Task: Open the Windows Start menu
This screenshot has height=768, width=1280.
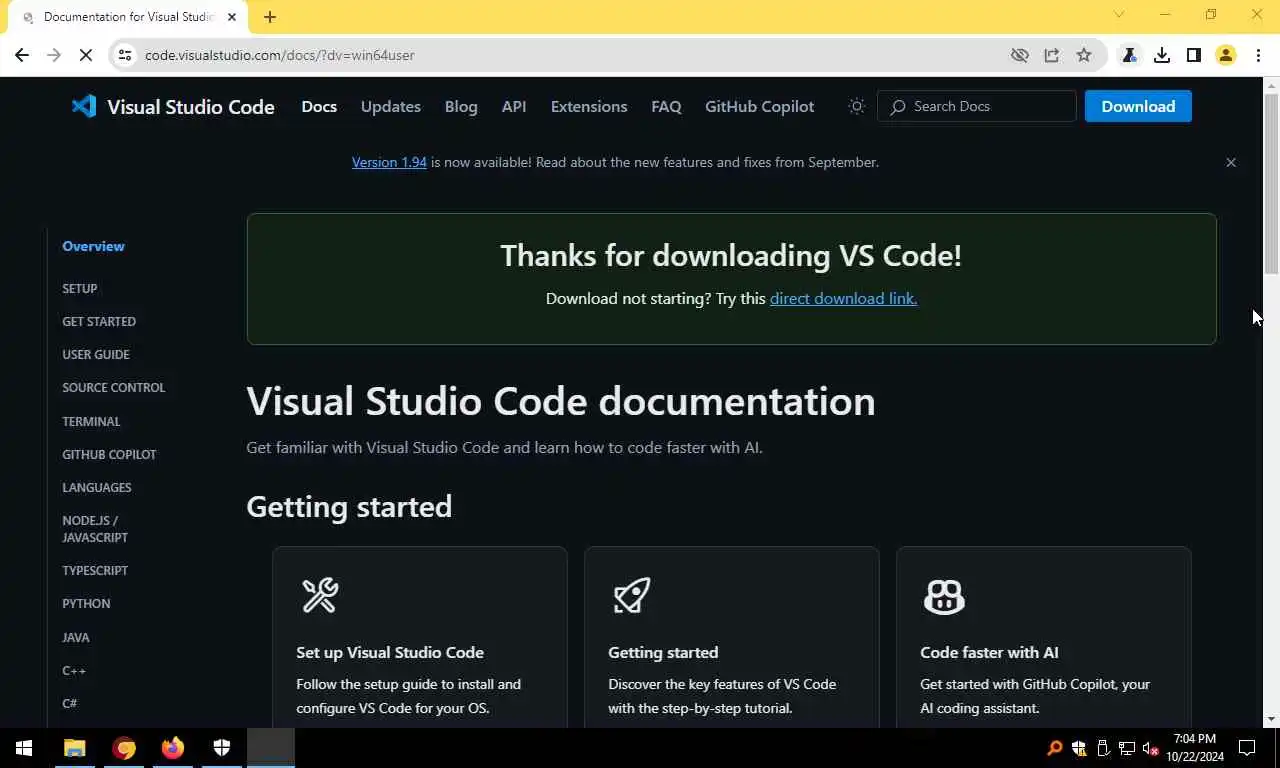Action: [24, 748]
